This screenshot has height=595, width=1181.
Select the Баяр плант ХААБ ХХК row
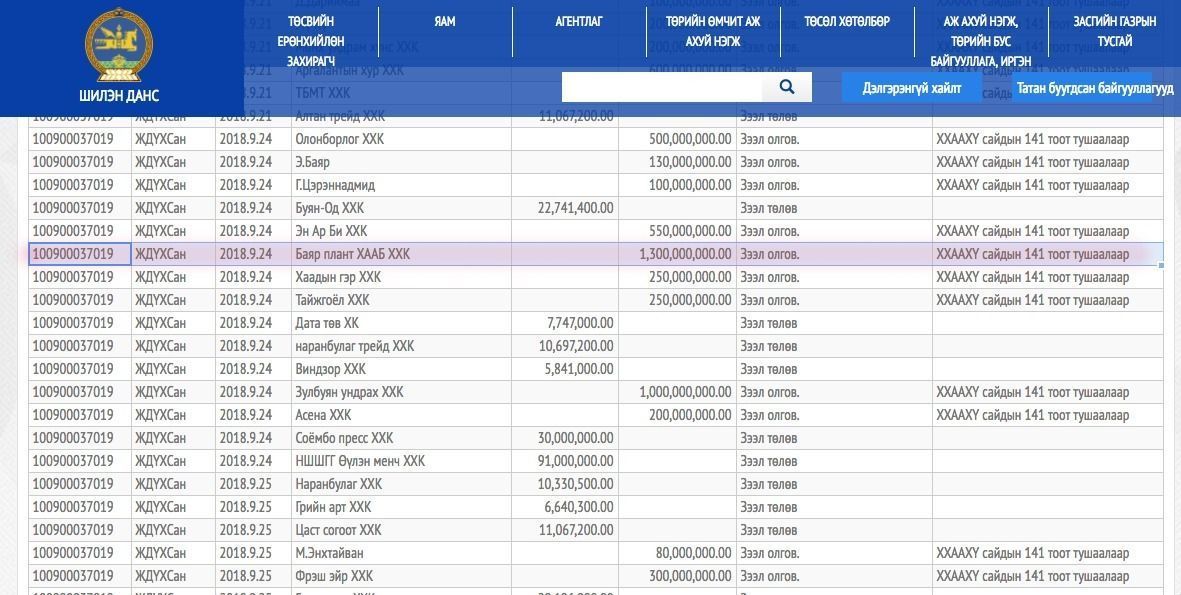pyautogui.click(x=596, y=254)
